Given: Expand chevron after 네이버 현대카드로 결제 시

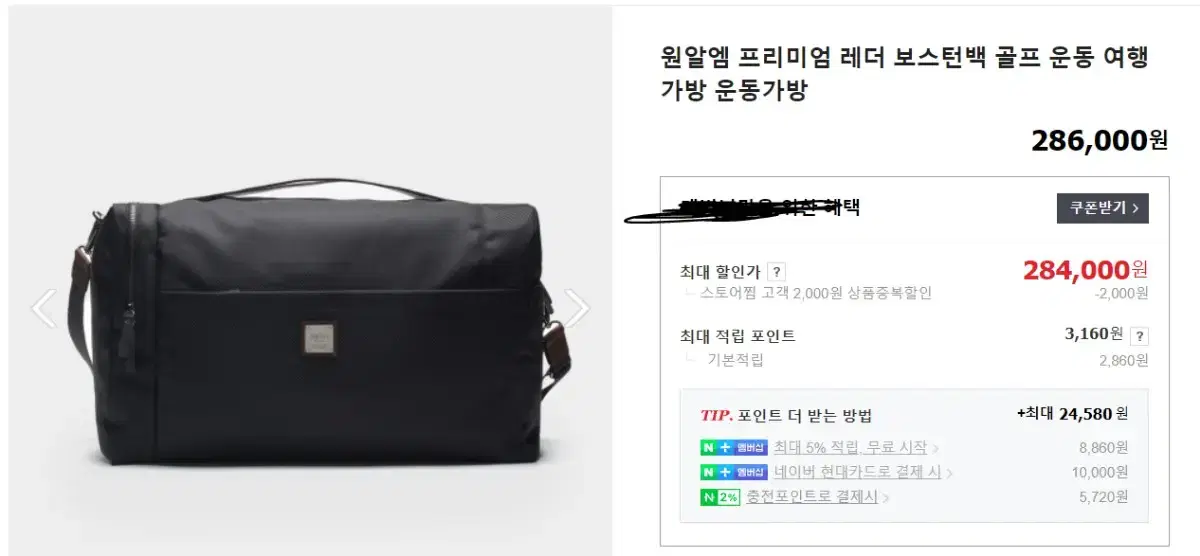Looking at the screenshot, I should click(x=949, y=473).
